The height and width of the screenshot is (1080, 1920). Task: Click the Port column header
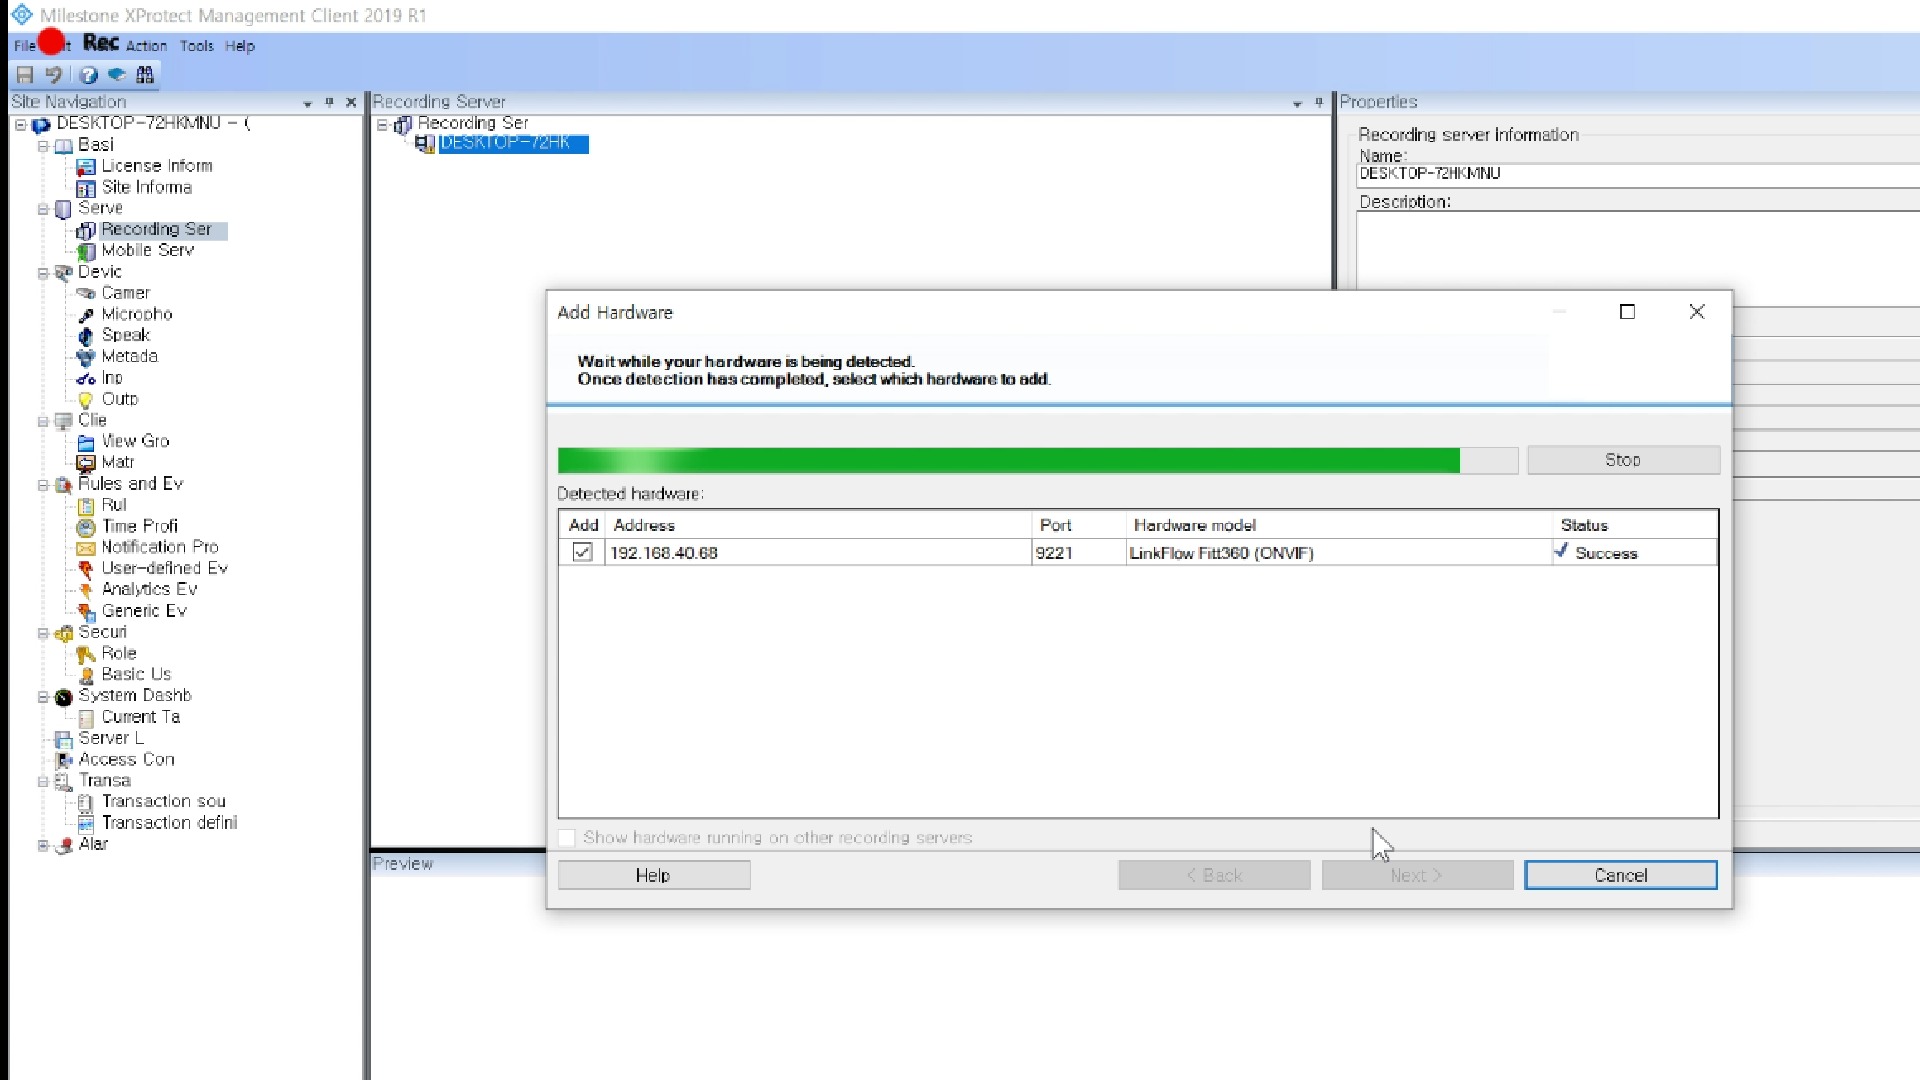coord(1079,525)
